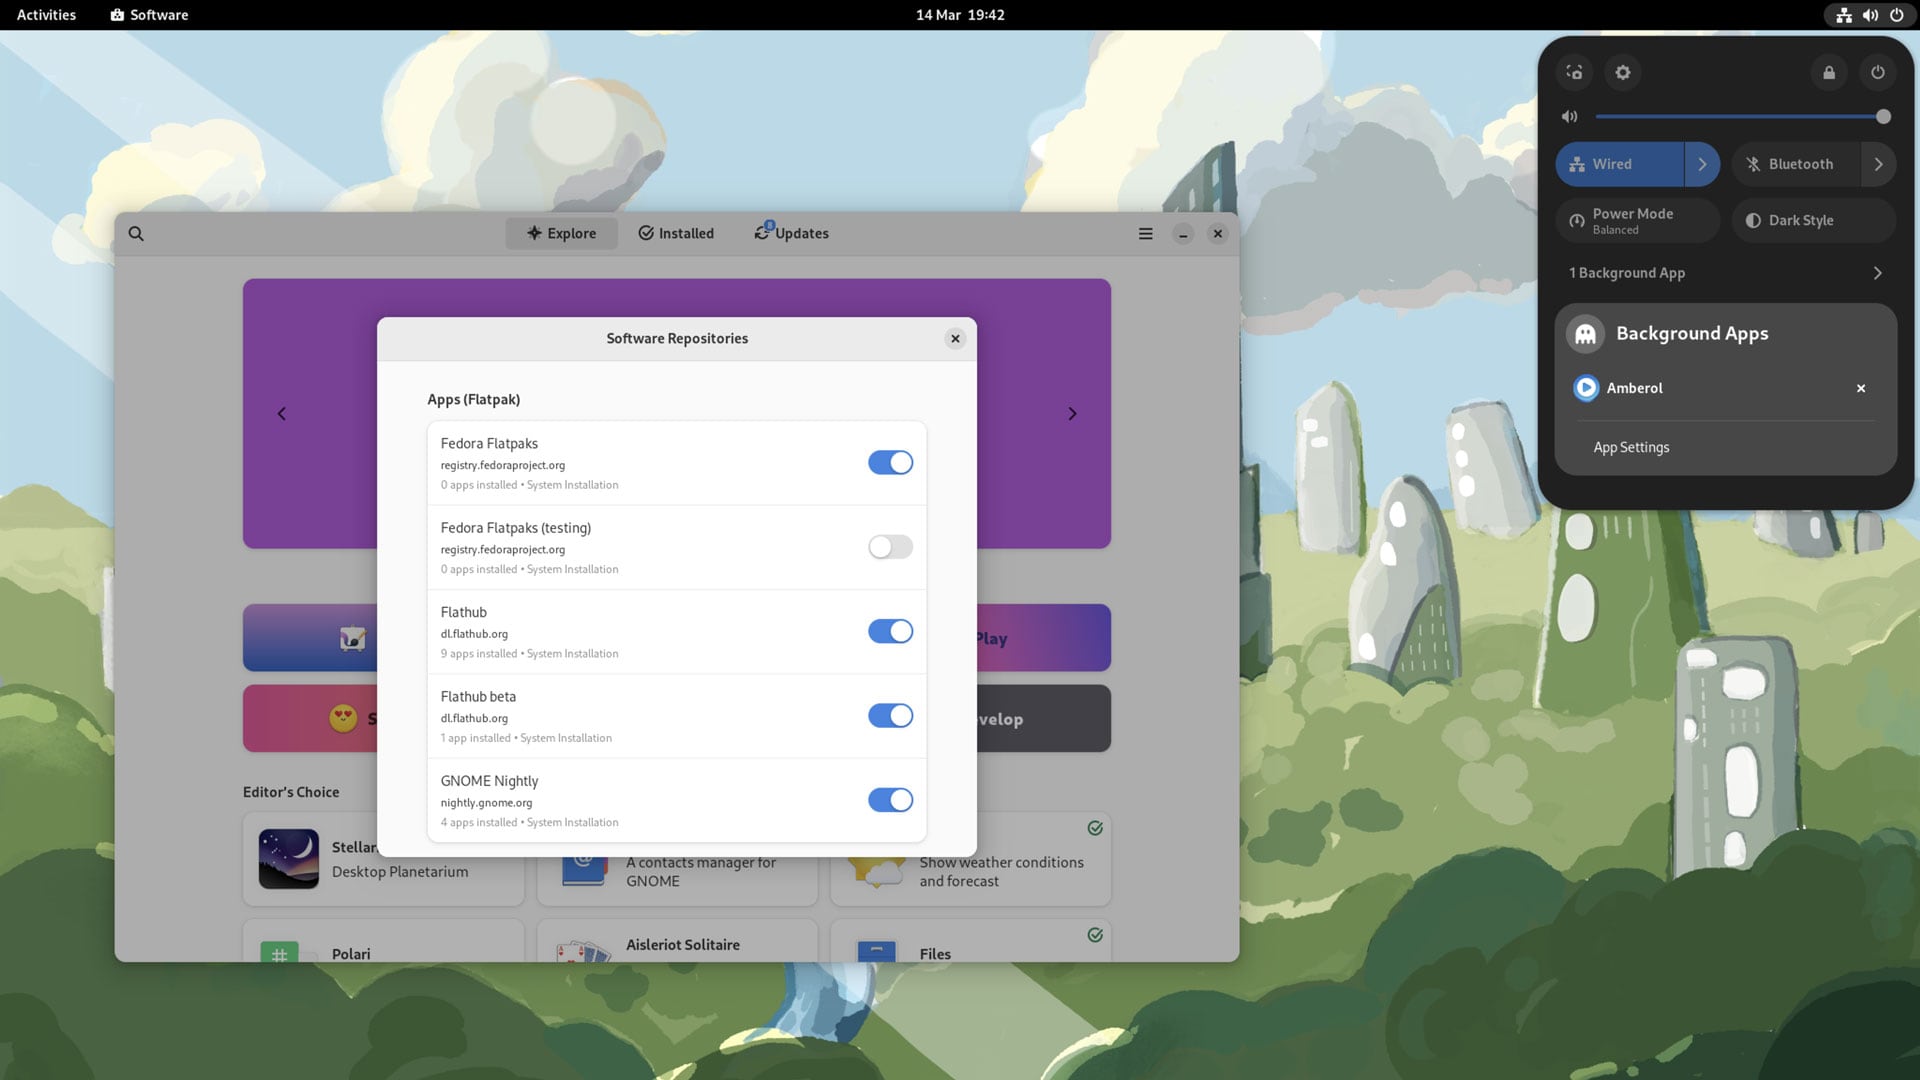Open the Polari app card
Screen dimensions: 1920x1080
[384, 941]
